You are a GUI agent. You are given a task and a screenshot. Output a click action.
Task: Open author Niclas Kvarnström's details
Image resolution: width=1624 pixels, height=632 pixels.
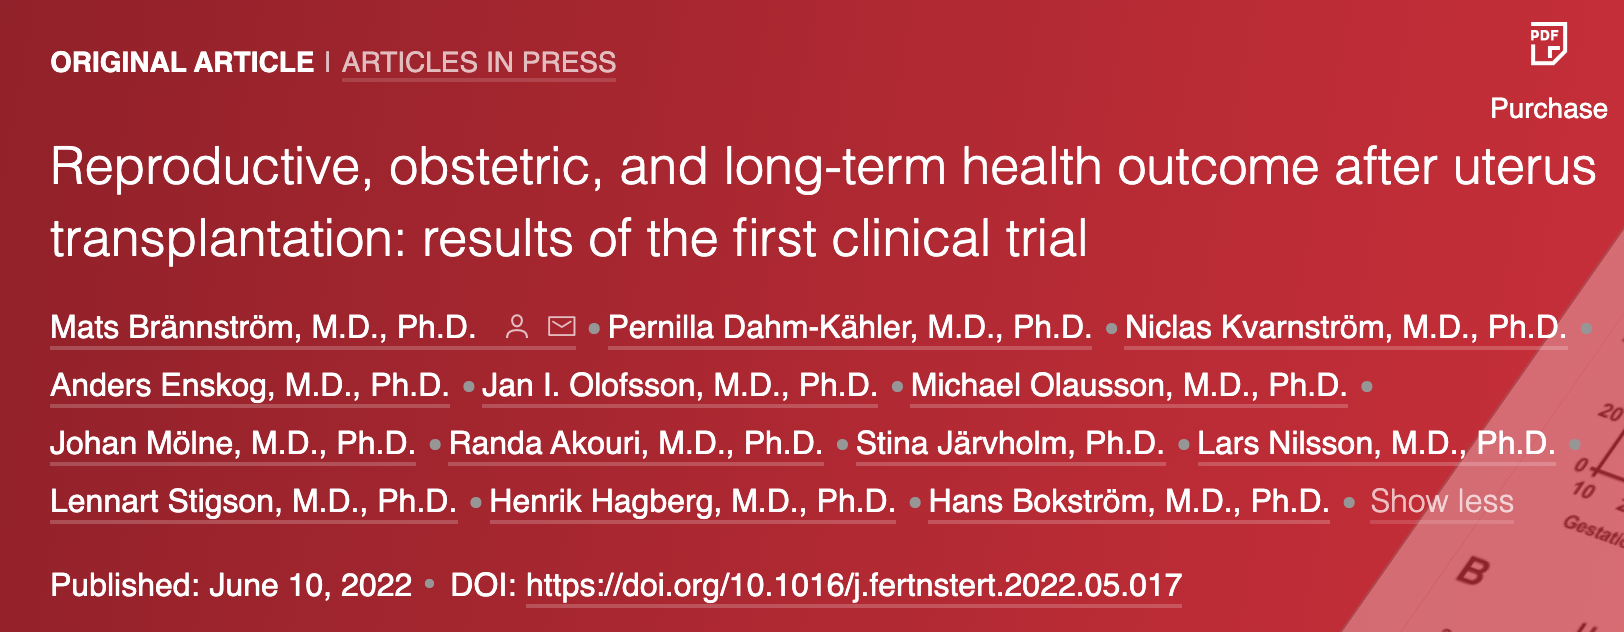[x=1346, y=327]
